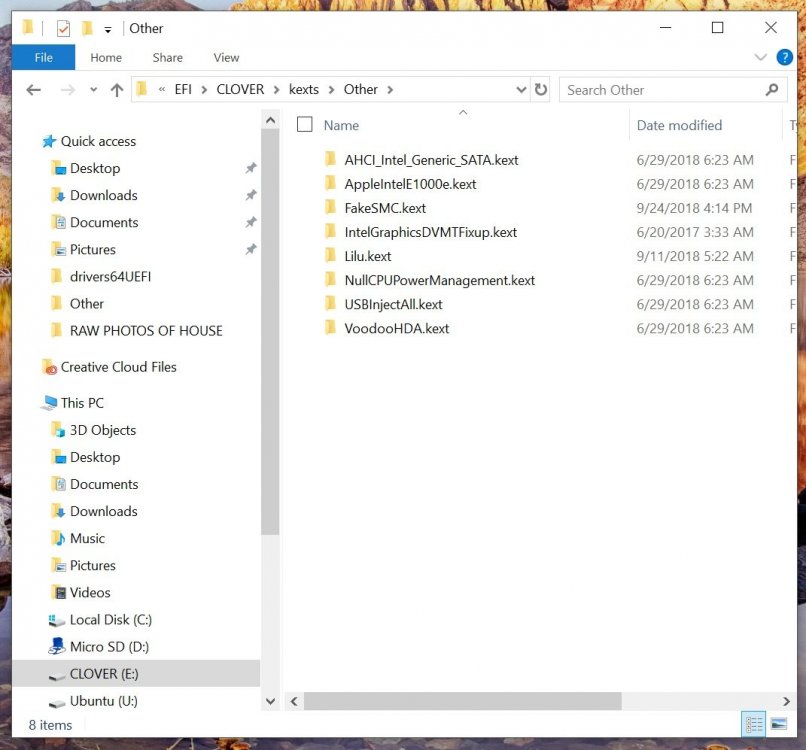
Task: Open the recent locations dropdown arrow
Action: tap(93, 90)
